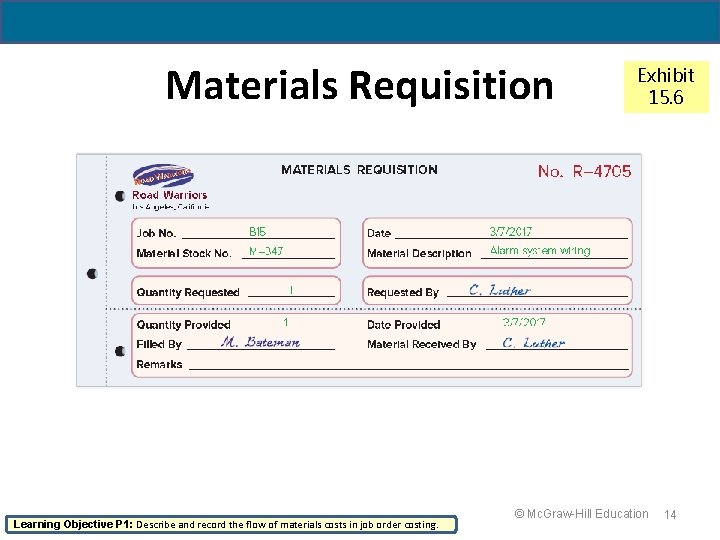Click the Remarks label
The image size is (720, 540).
(159, 364)
